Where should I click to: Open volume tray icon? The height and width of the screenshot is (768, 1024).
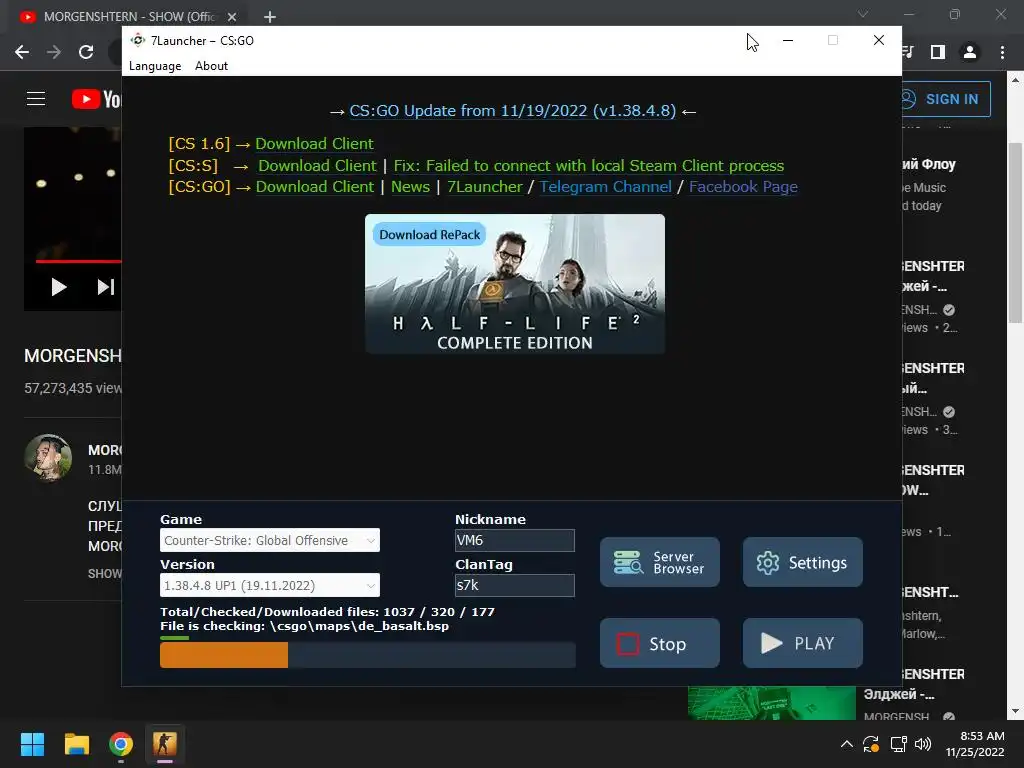point(923,744)
